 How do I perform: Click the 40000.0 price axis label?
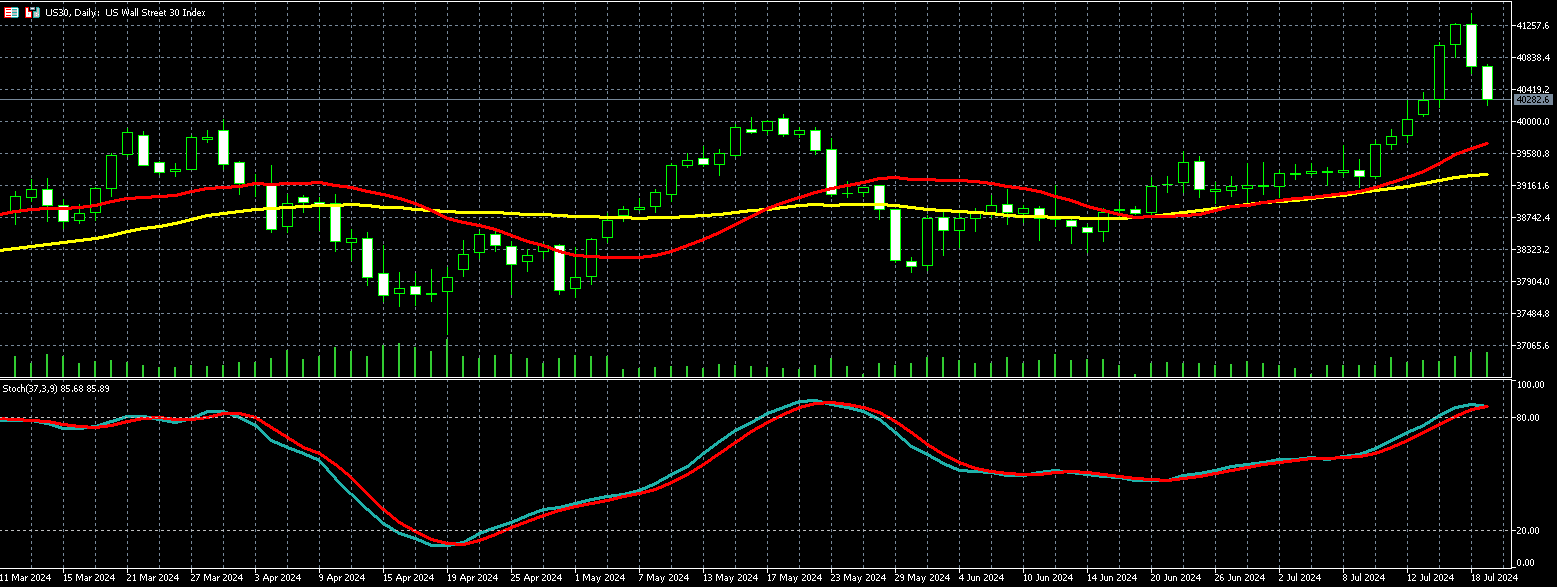pos(1532,122)
